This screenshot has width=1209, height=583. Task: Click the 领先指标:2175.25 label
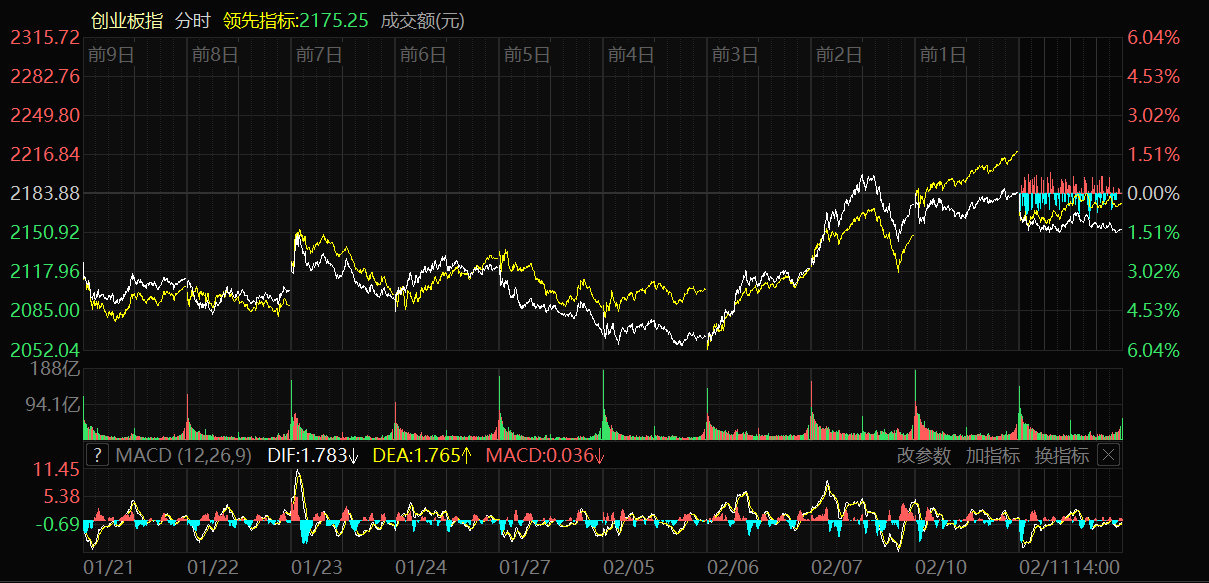coord(296,20)
